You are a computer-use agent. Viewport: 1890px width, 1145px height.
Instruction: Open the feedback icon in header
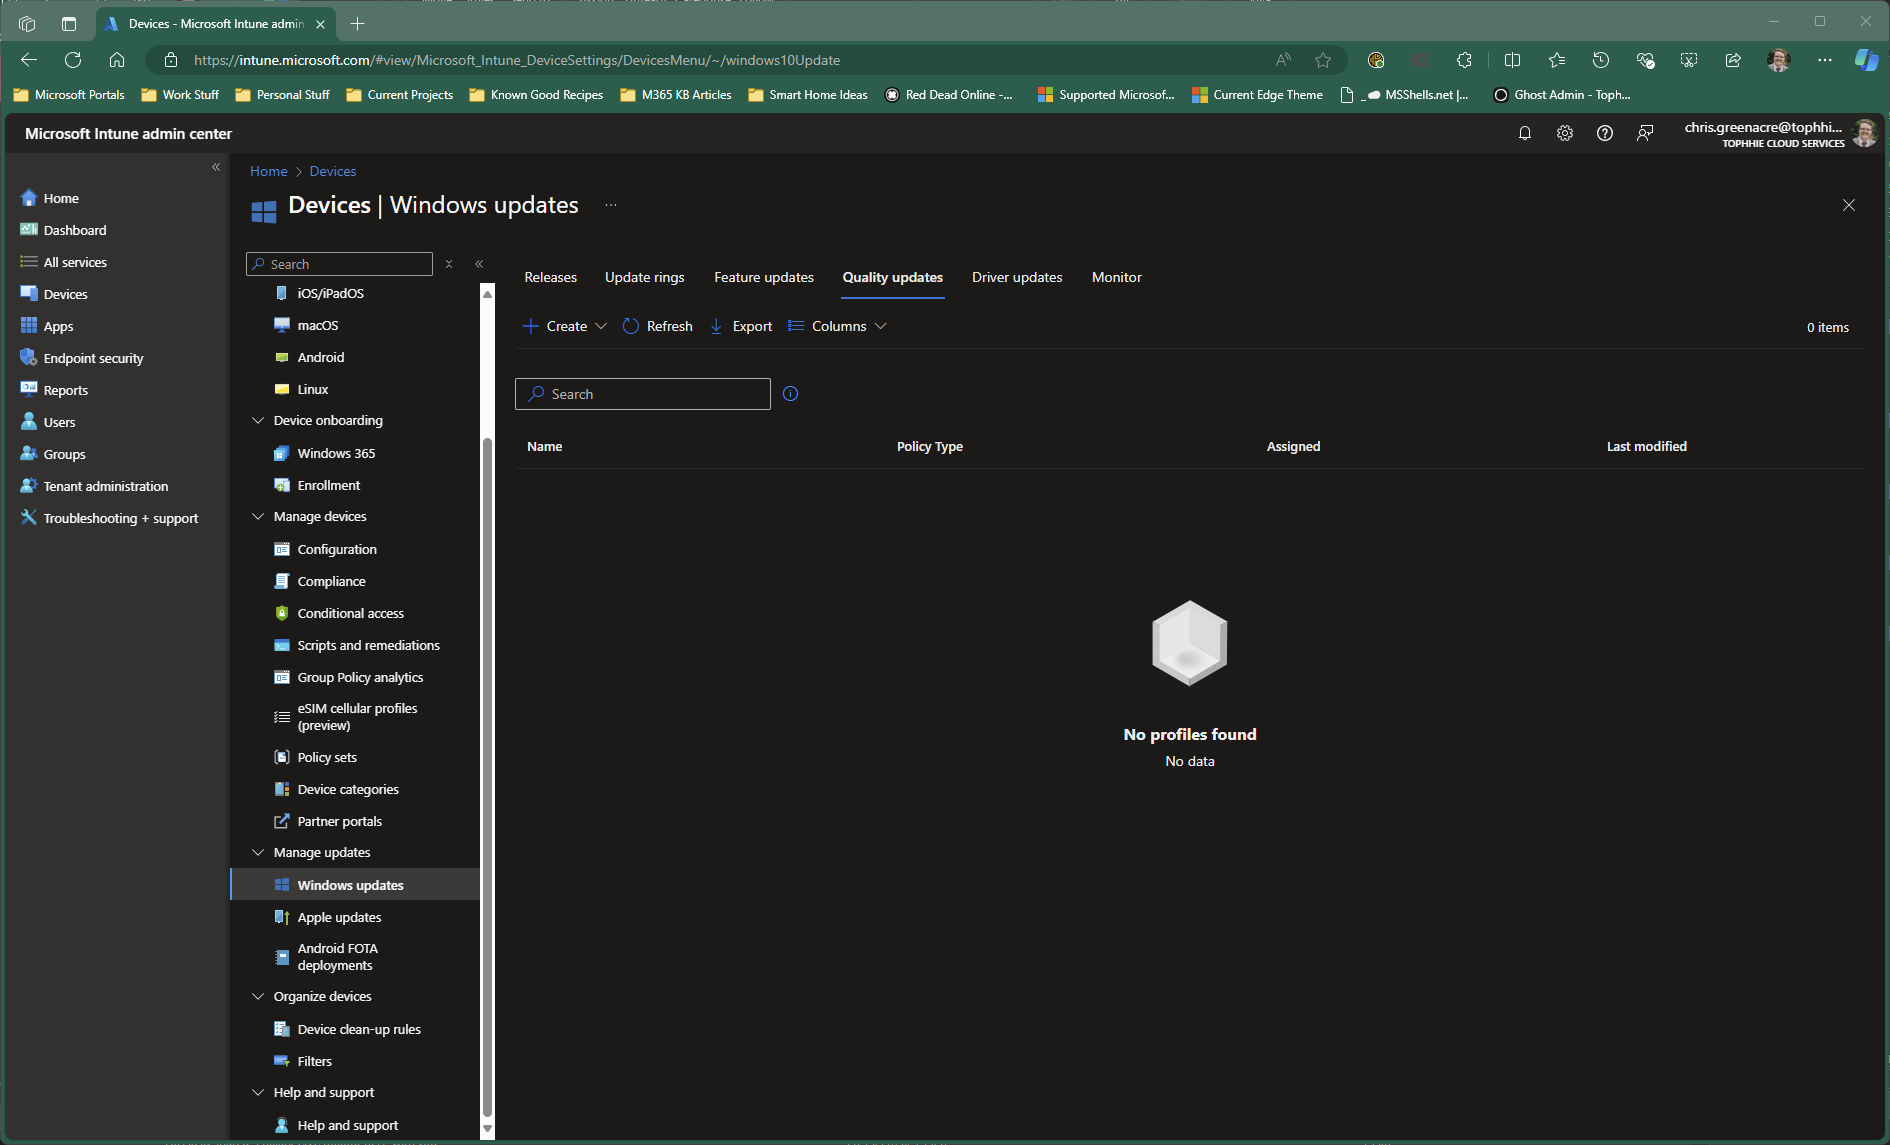pos(1645,133)
